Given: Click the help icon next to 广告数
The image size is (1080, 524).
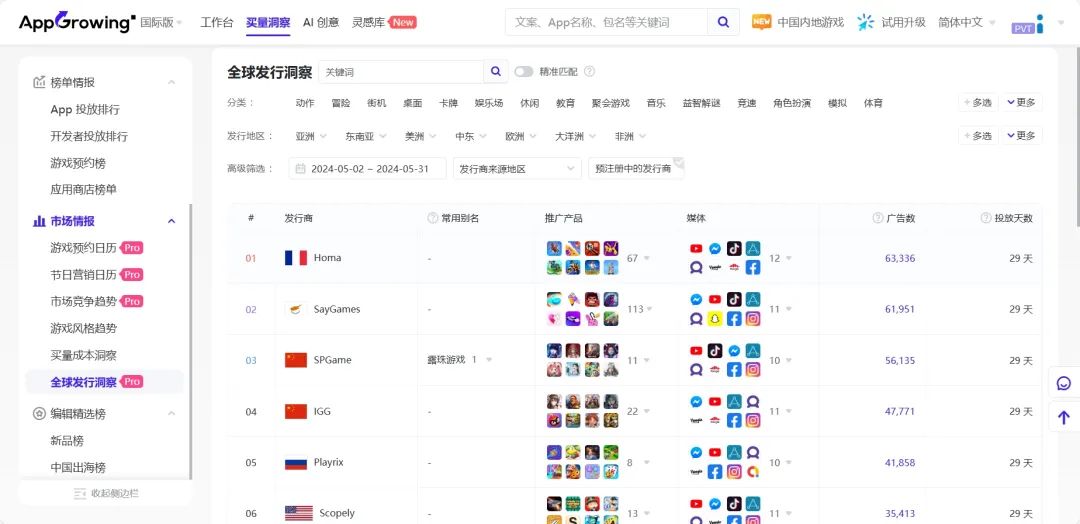Looking at the screenshot, I should click(x=878, y=218).
